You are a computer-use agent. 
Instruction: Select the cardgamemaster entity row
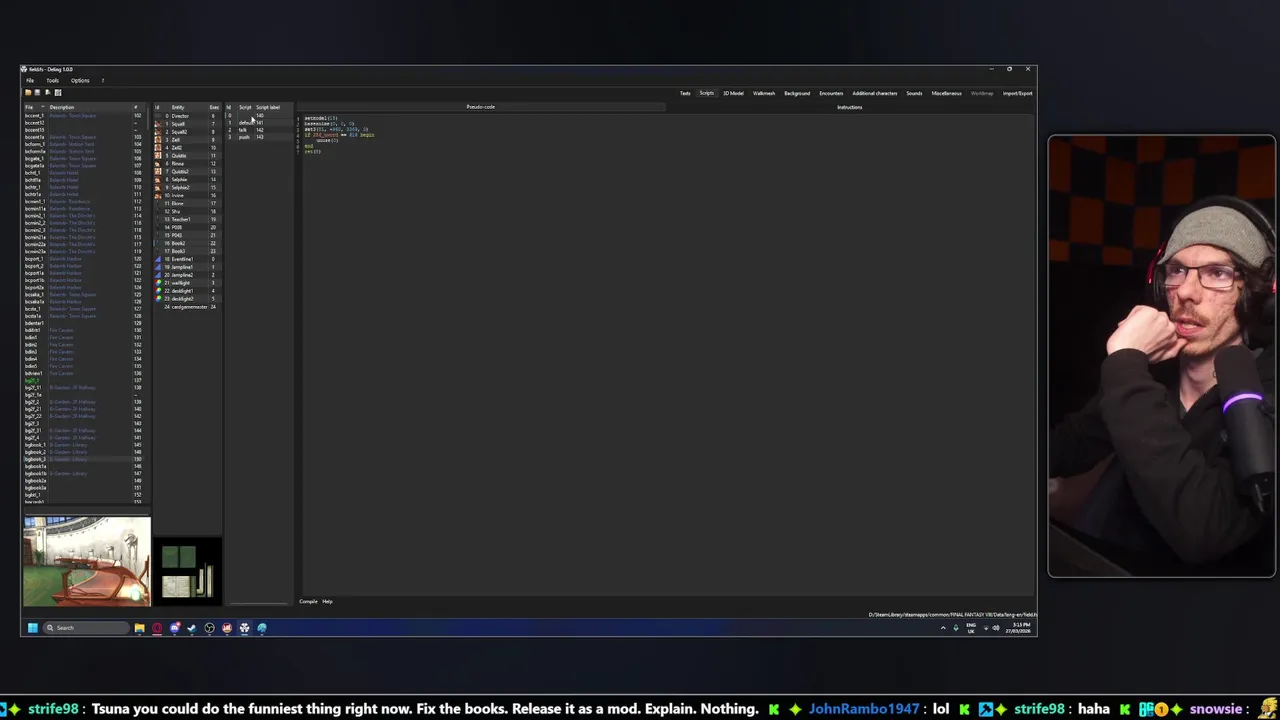187,307
